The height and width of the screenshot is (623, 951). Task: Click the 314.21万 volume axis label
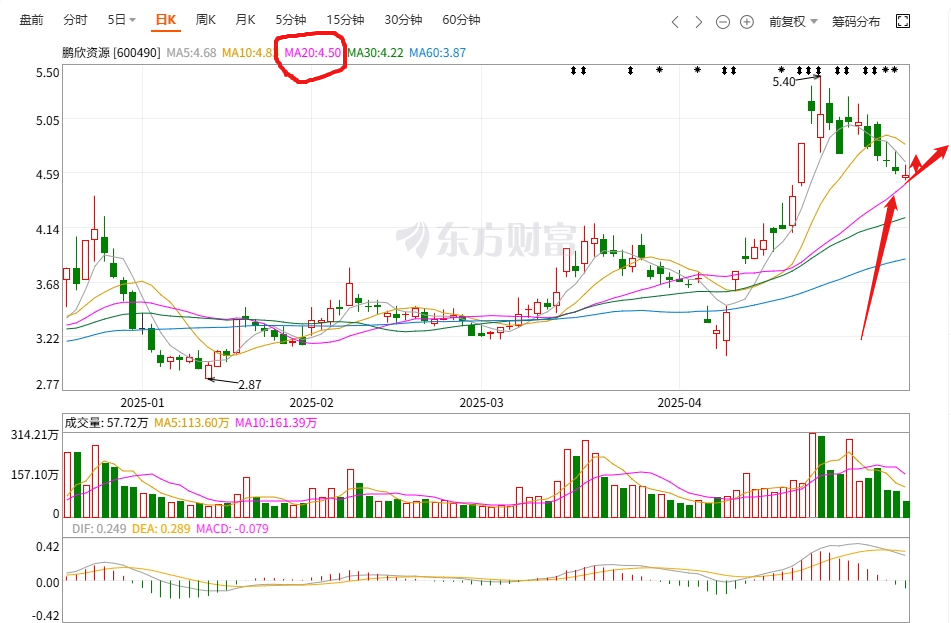[x=35, y=434]
